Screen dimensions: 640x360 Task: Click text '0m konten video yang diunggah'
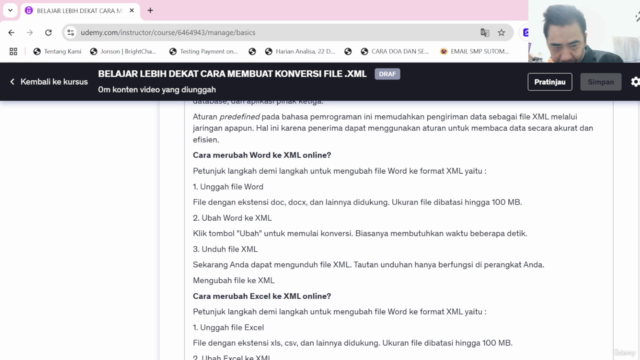157,89
